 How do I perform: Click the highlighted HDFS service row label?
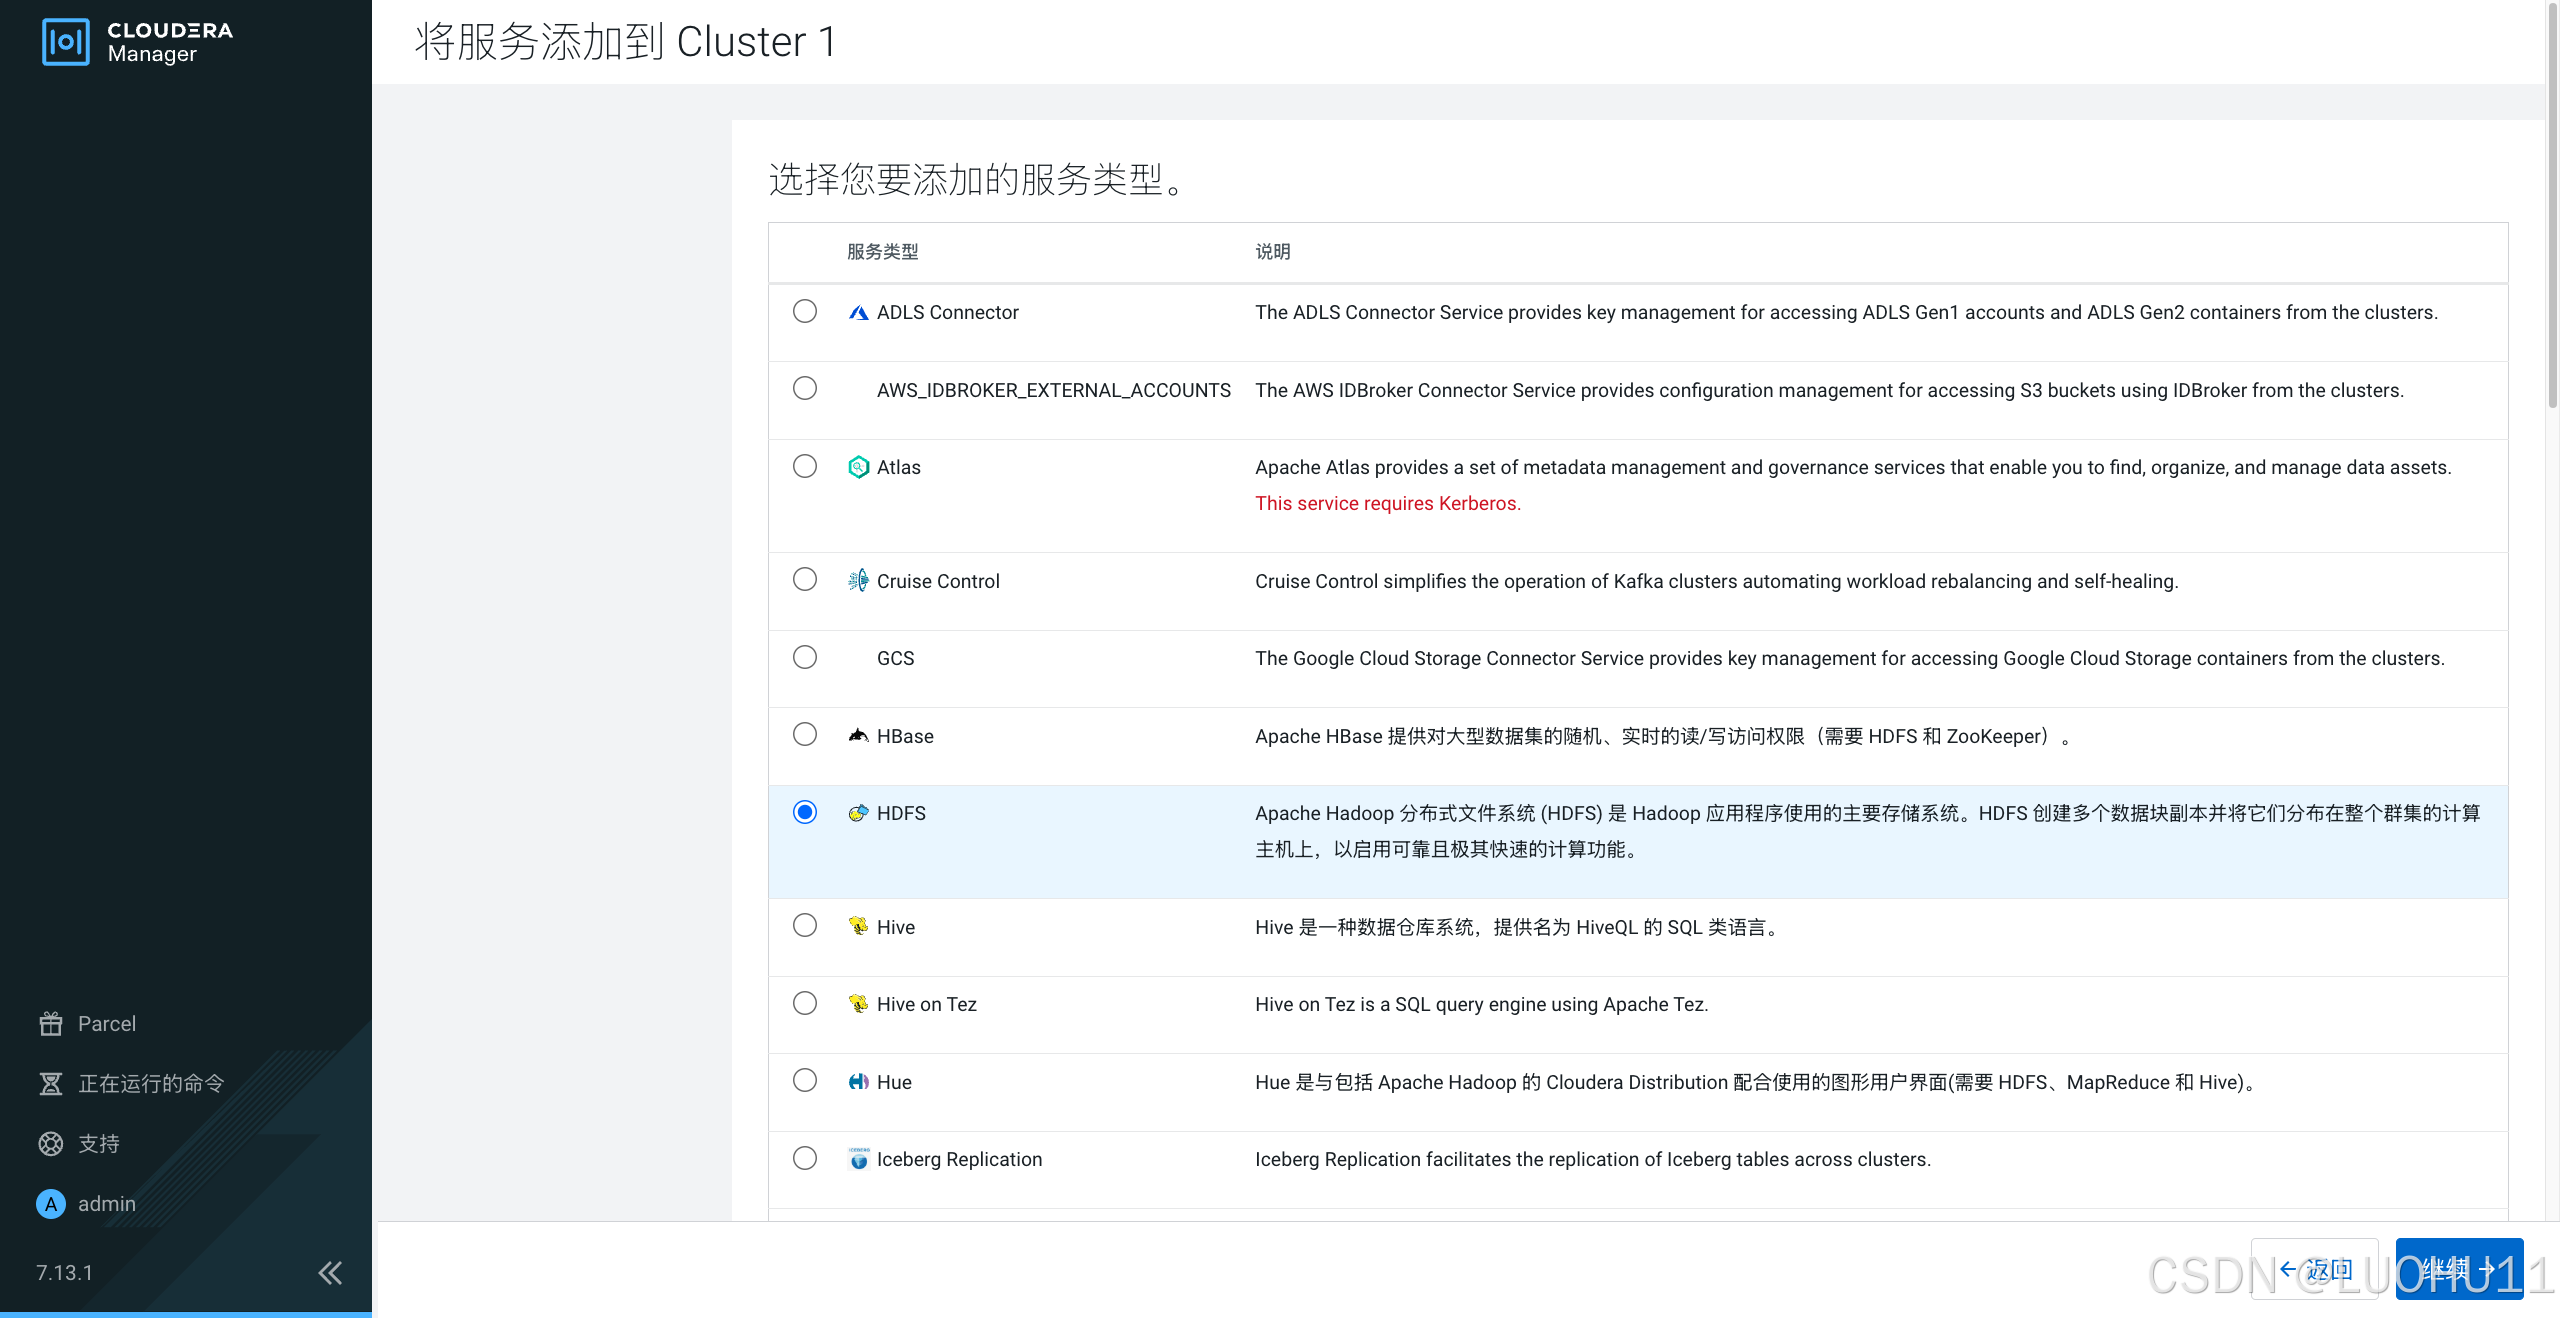(901, 813)
